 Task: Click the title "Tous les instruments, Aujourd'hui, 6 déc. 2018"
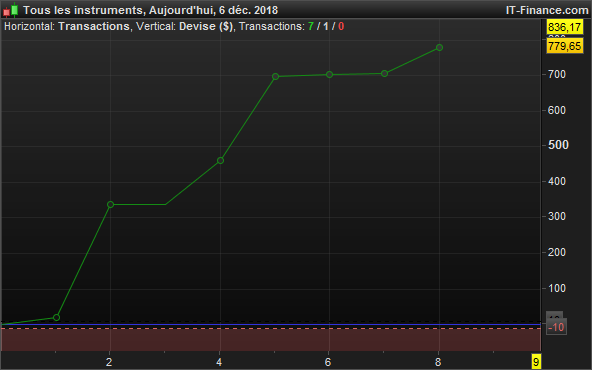150,10
